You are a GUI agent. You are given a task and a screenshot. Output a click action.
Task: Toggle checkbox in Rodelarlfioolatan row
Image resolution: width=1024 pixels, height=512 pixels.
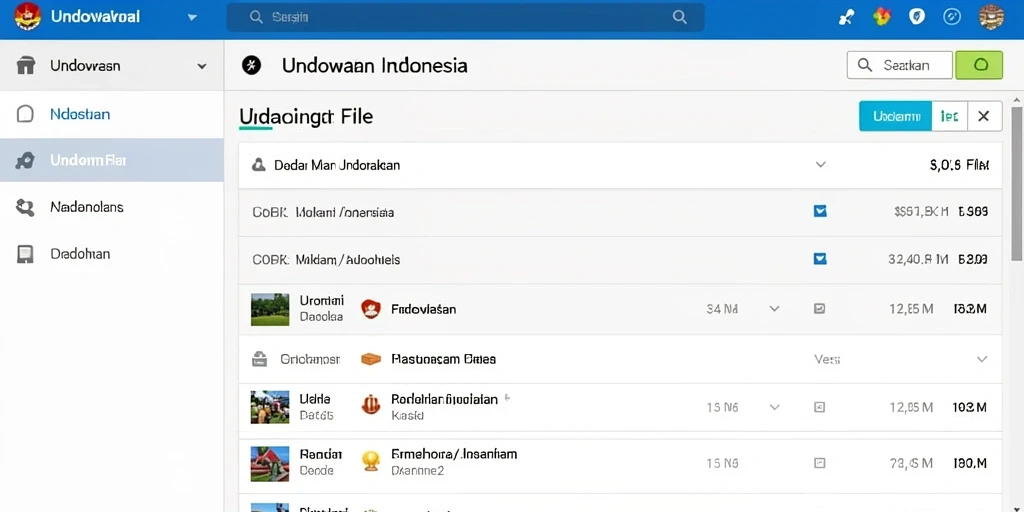pos(820,408)
